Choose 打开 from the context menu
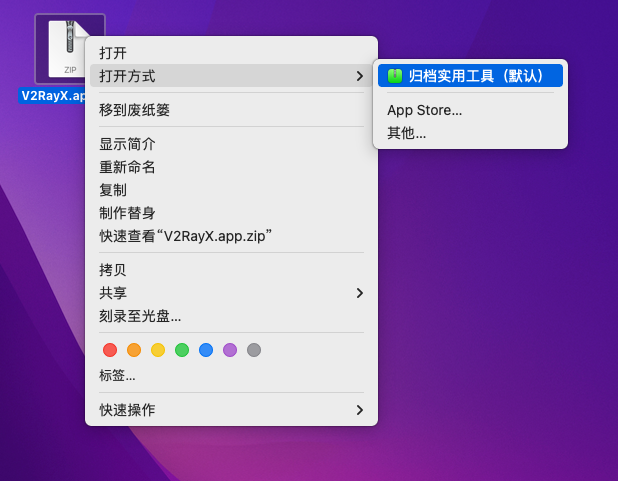 [113, 53]
